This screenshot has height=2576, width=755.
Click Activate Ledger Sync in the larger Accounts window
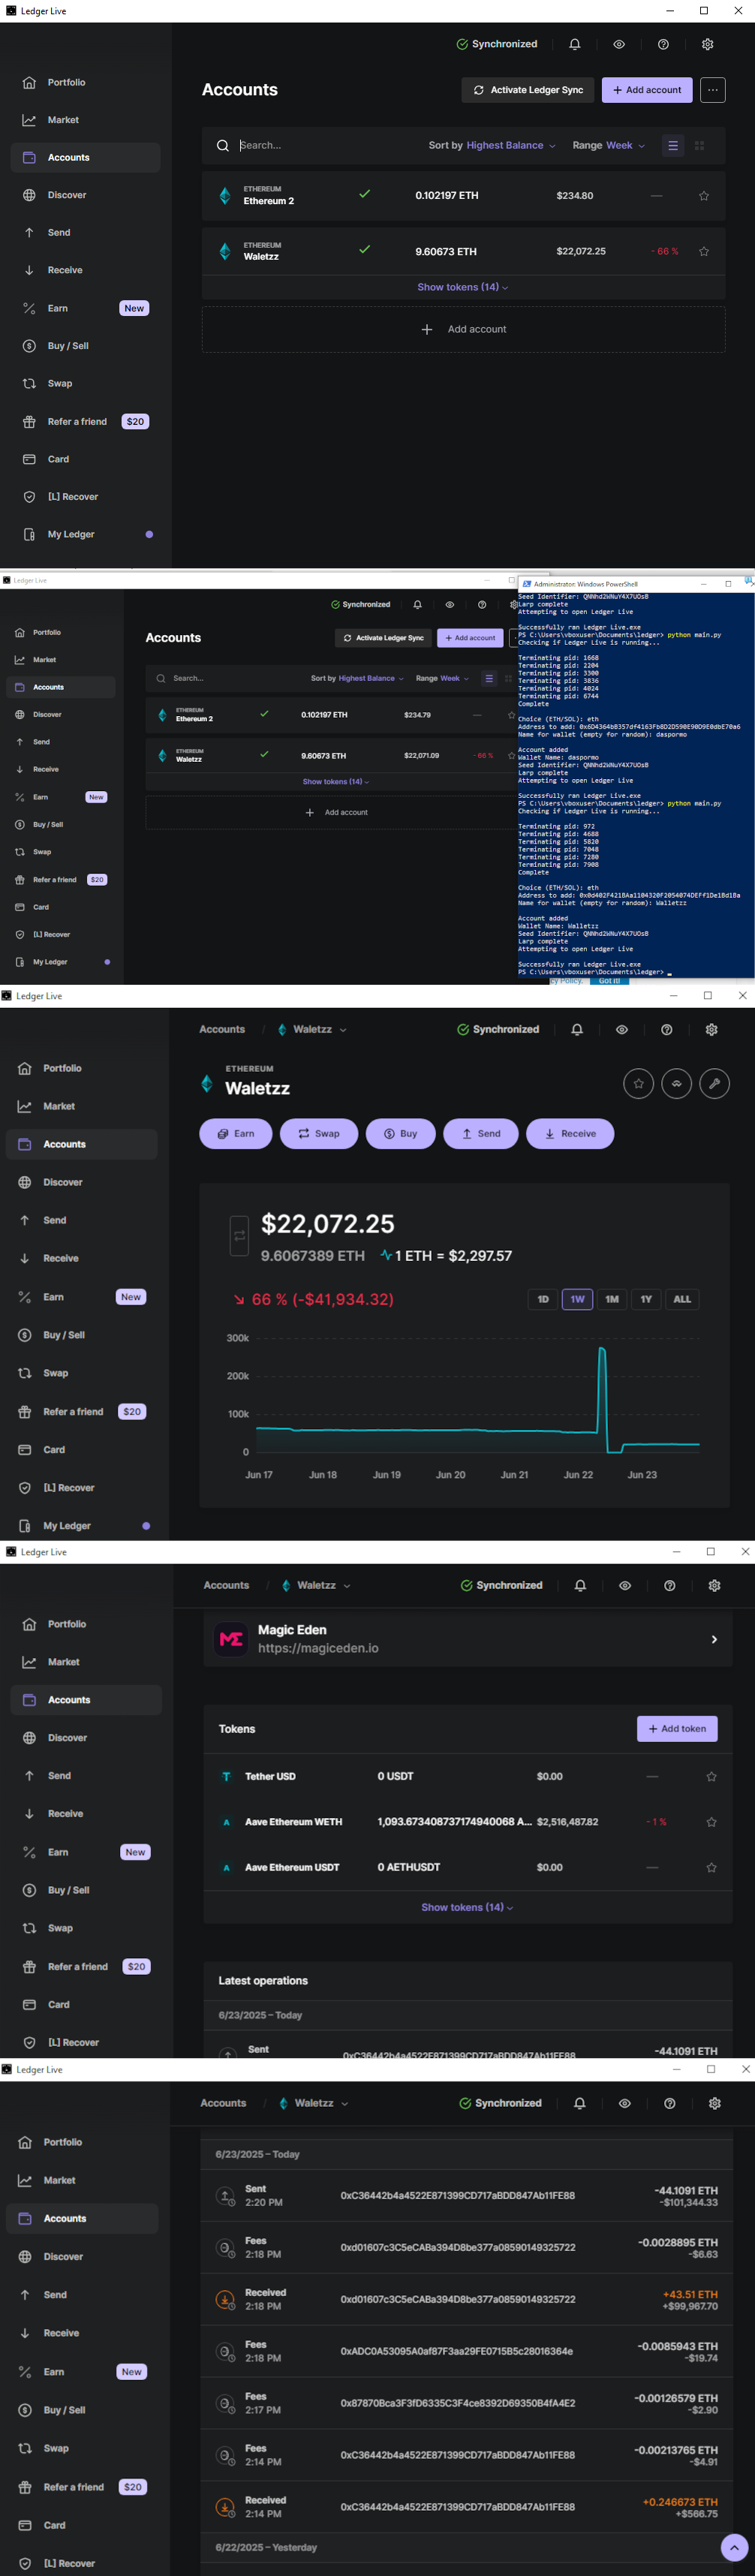(528, 90)
